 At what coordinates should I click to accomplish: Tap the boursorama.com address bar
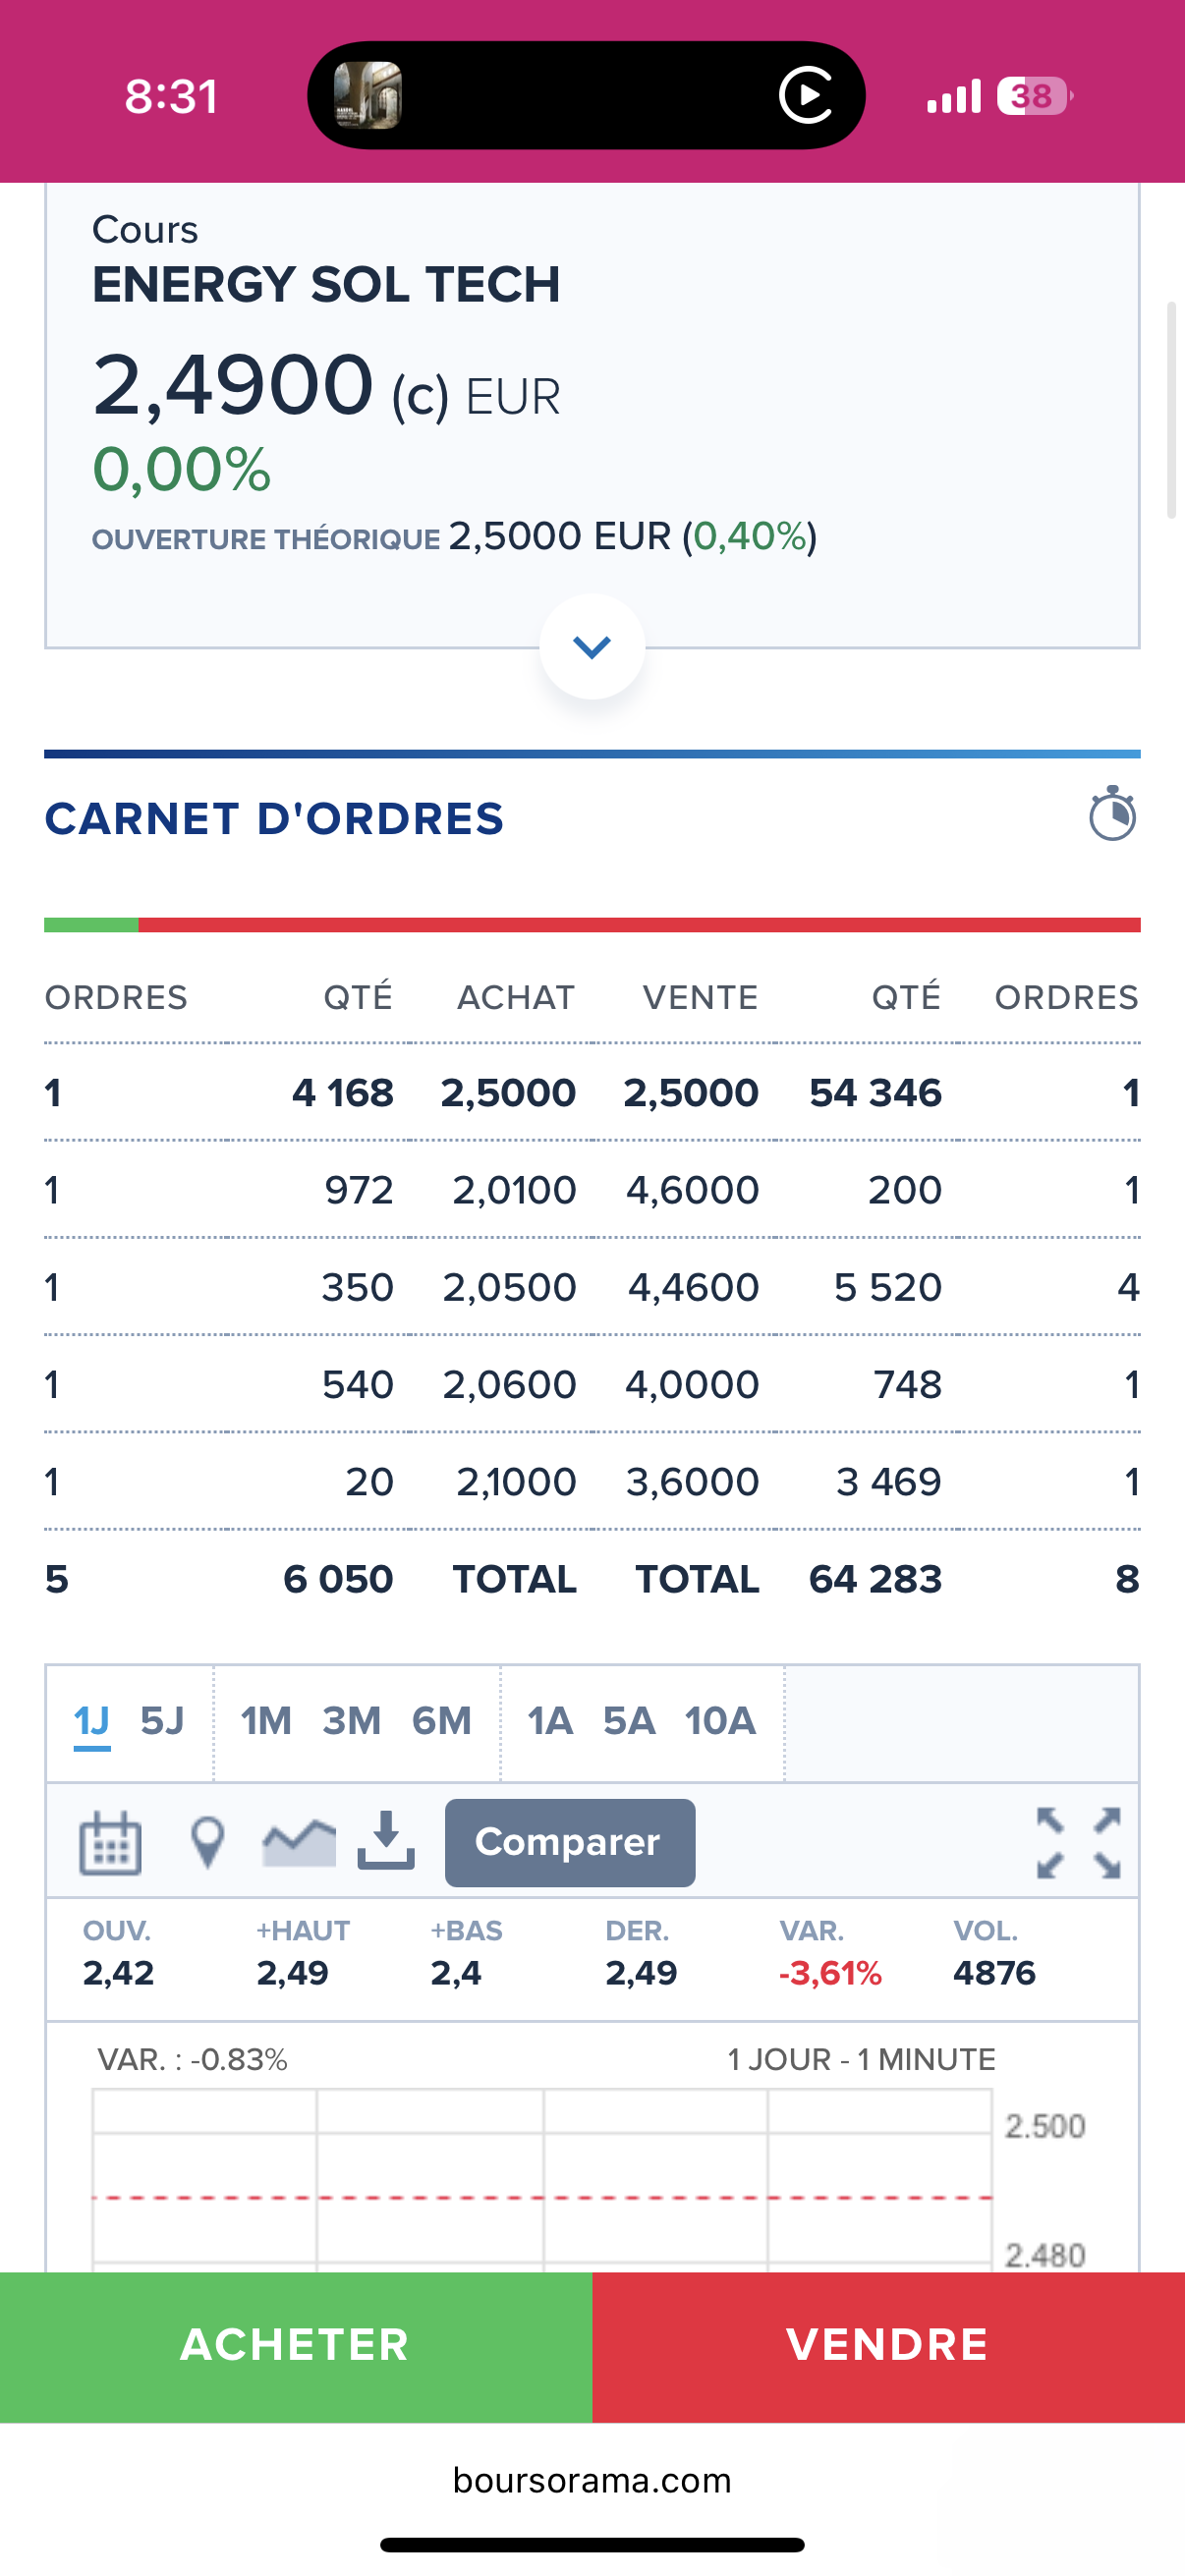(592, 2480)
